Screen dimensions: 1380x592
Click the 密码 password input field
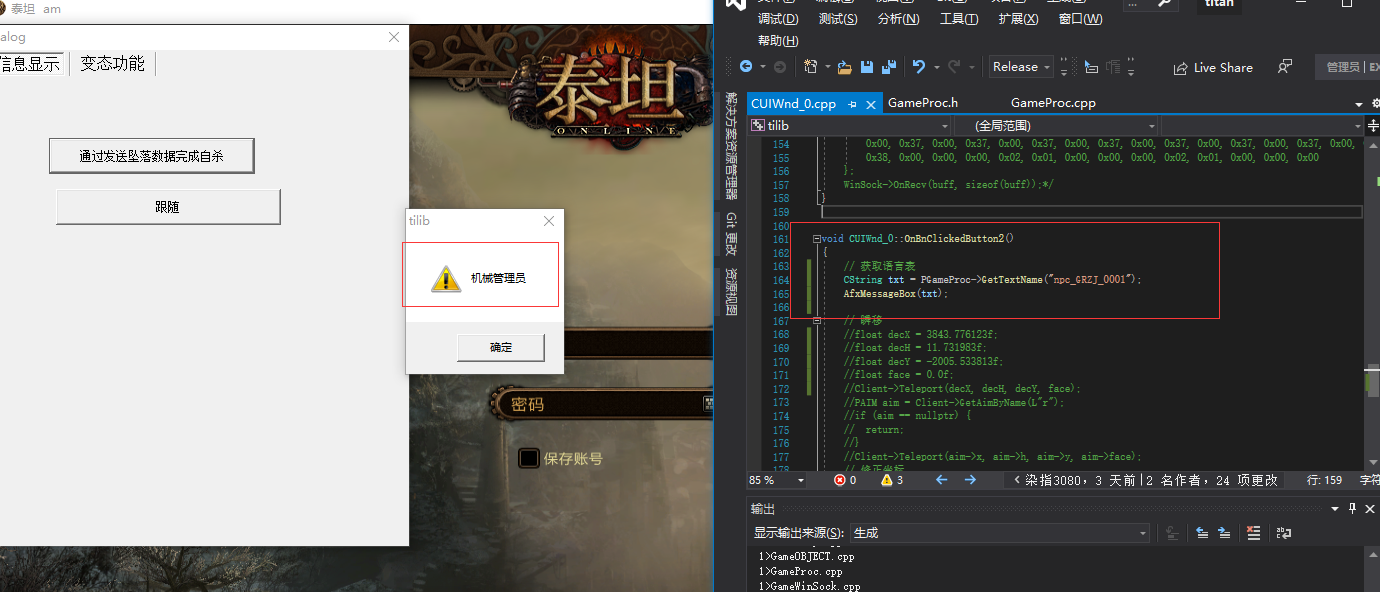point(605,404)
